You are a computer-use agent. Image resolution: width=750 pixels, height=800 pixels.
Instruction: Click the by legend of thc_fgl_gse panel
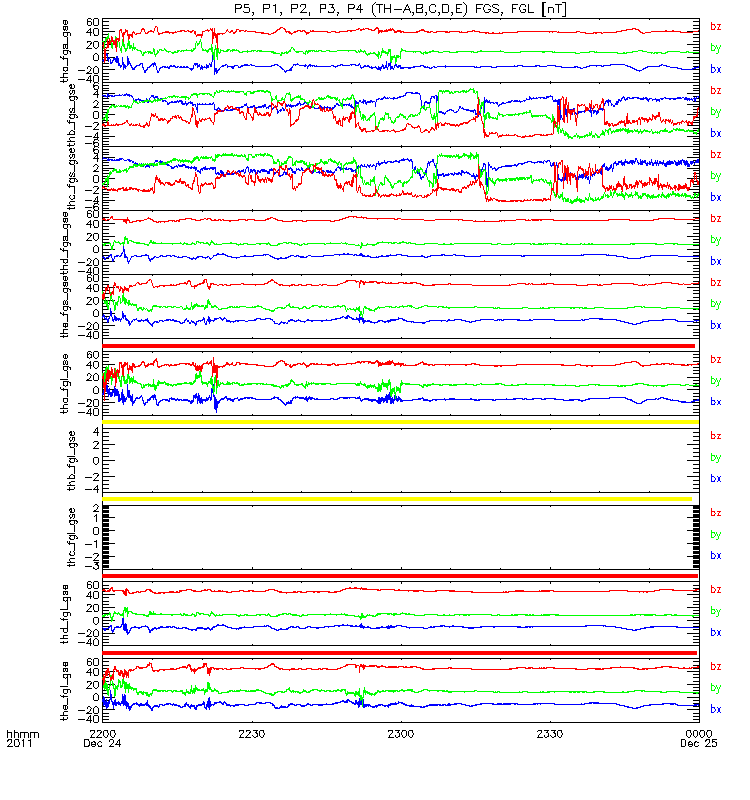click(716, 535)
